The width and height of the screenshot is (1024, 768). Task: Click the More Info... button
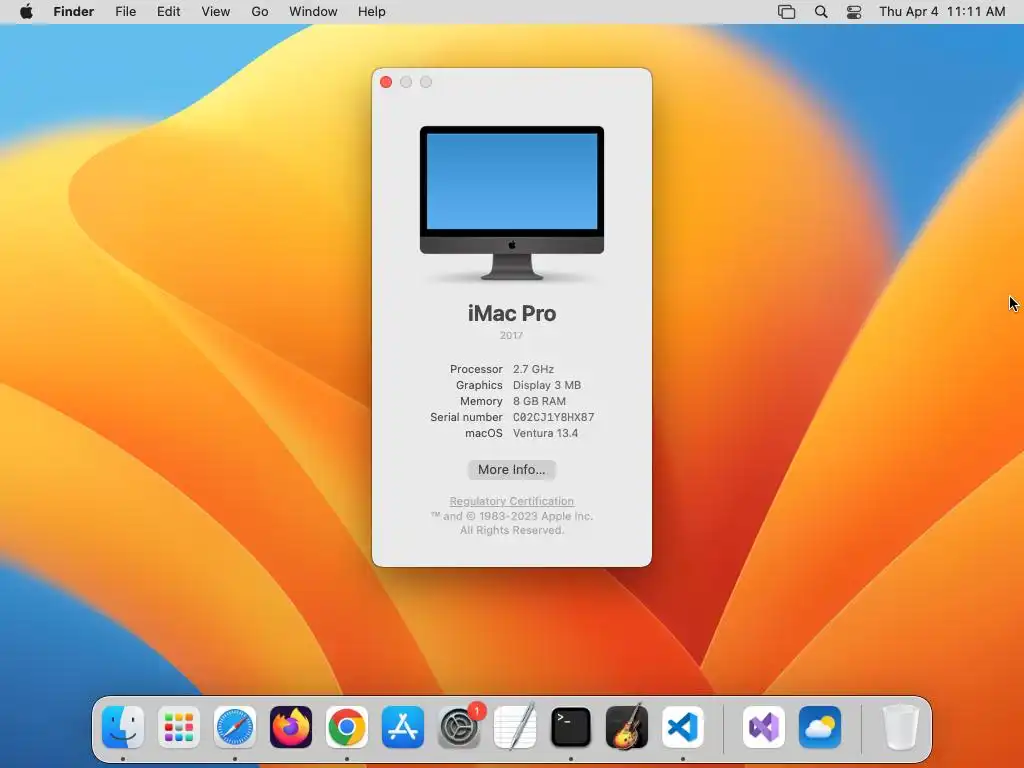[x=511, y=470]
